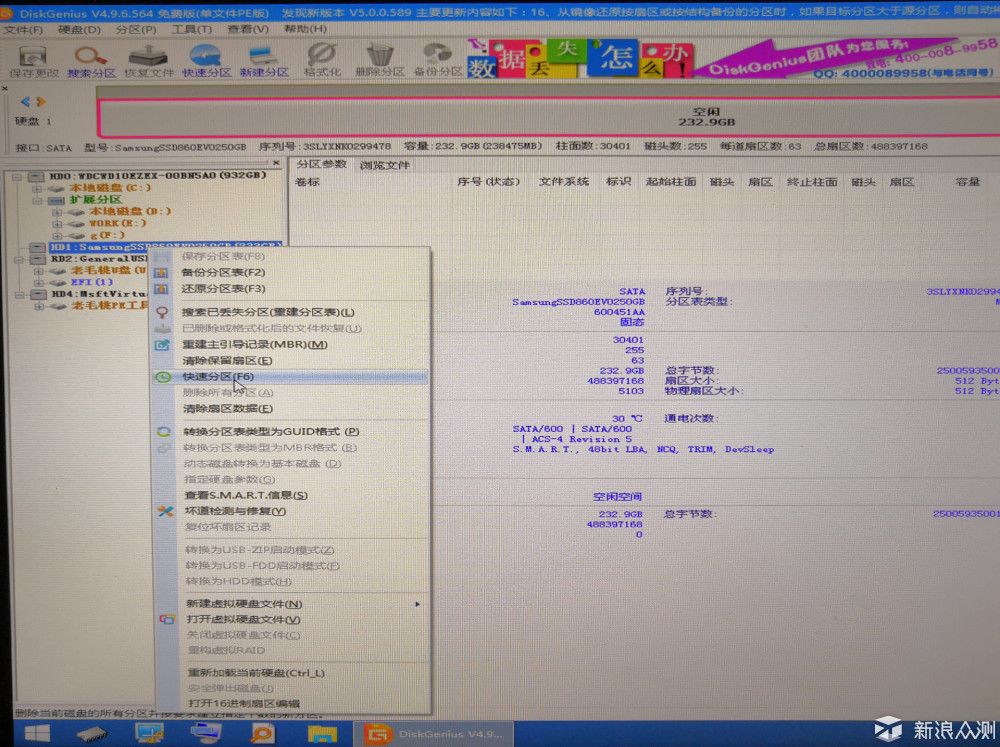Open the hard drive tool on taskbar
The height and width of the screenshot is (747, 1000).
pyautogui.click(x=92, y=735)
